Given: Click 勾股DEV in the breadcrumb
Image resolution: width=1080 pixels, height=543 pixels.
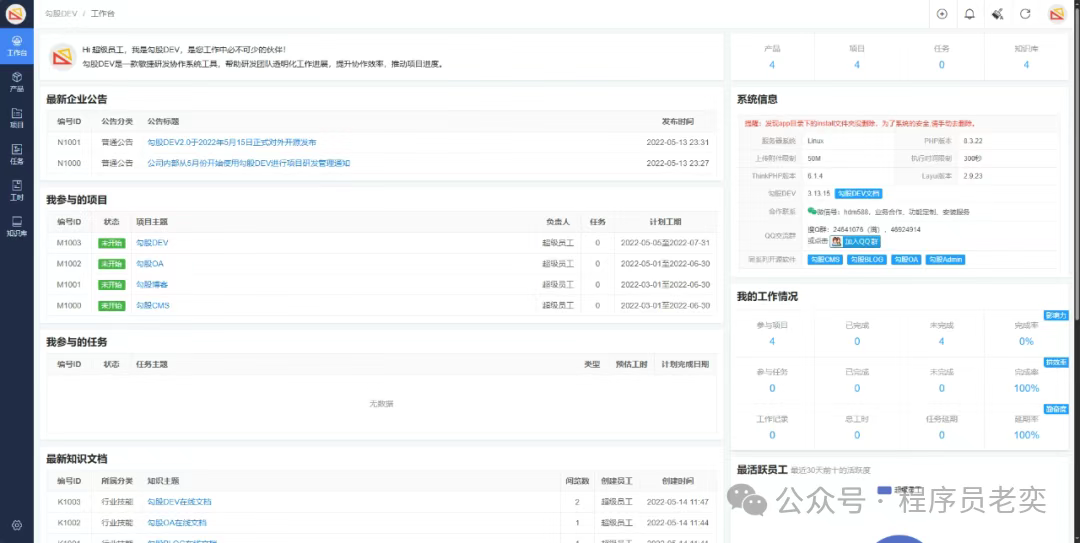Looking at the screenshot, I should pos(61,14).
